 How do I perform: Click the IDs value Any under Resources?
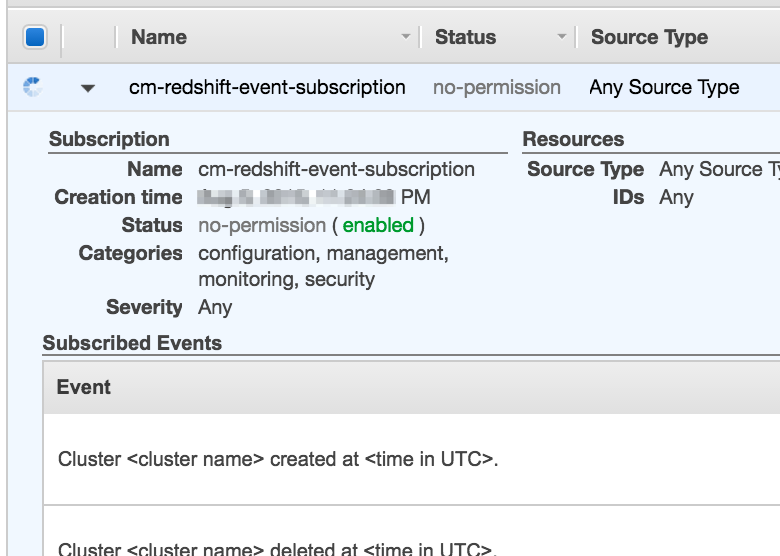[x=676, y=197]
